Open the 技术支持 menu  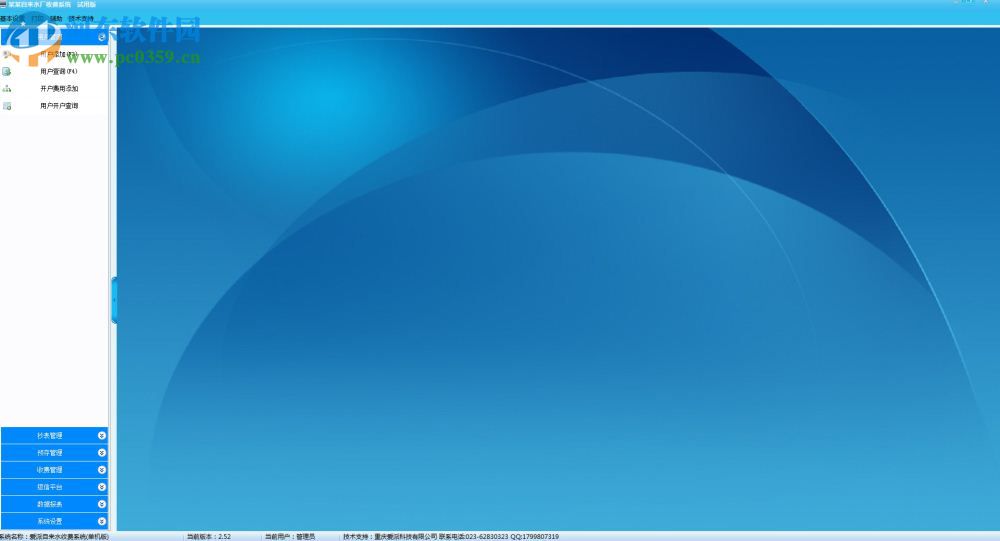pyautogui.click(x=81, y=19)
